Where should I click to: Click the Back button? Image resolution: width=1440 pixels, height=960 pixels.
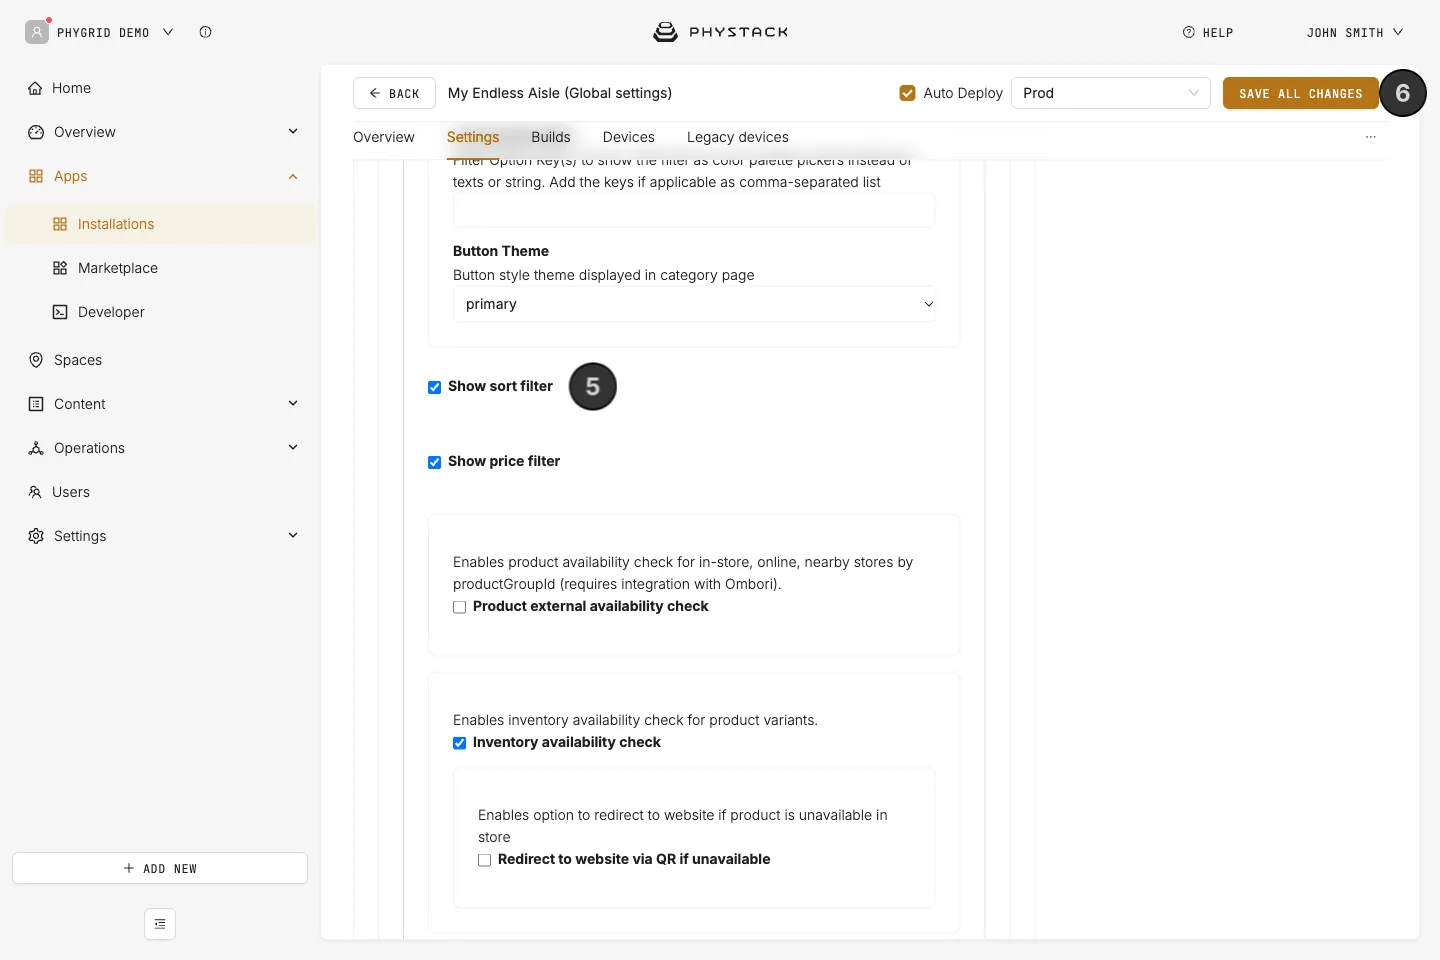pos(394,93)
